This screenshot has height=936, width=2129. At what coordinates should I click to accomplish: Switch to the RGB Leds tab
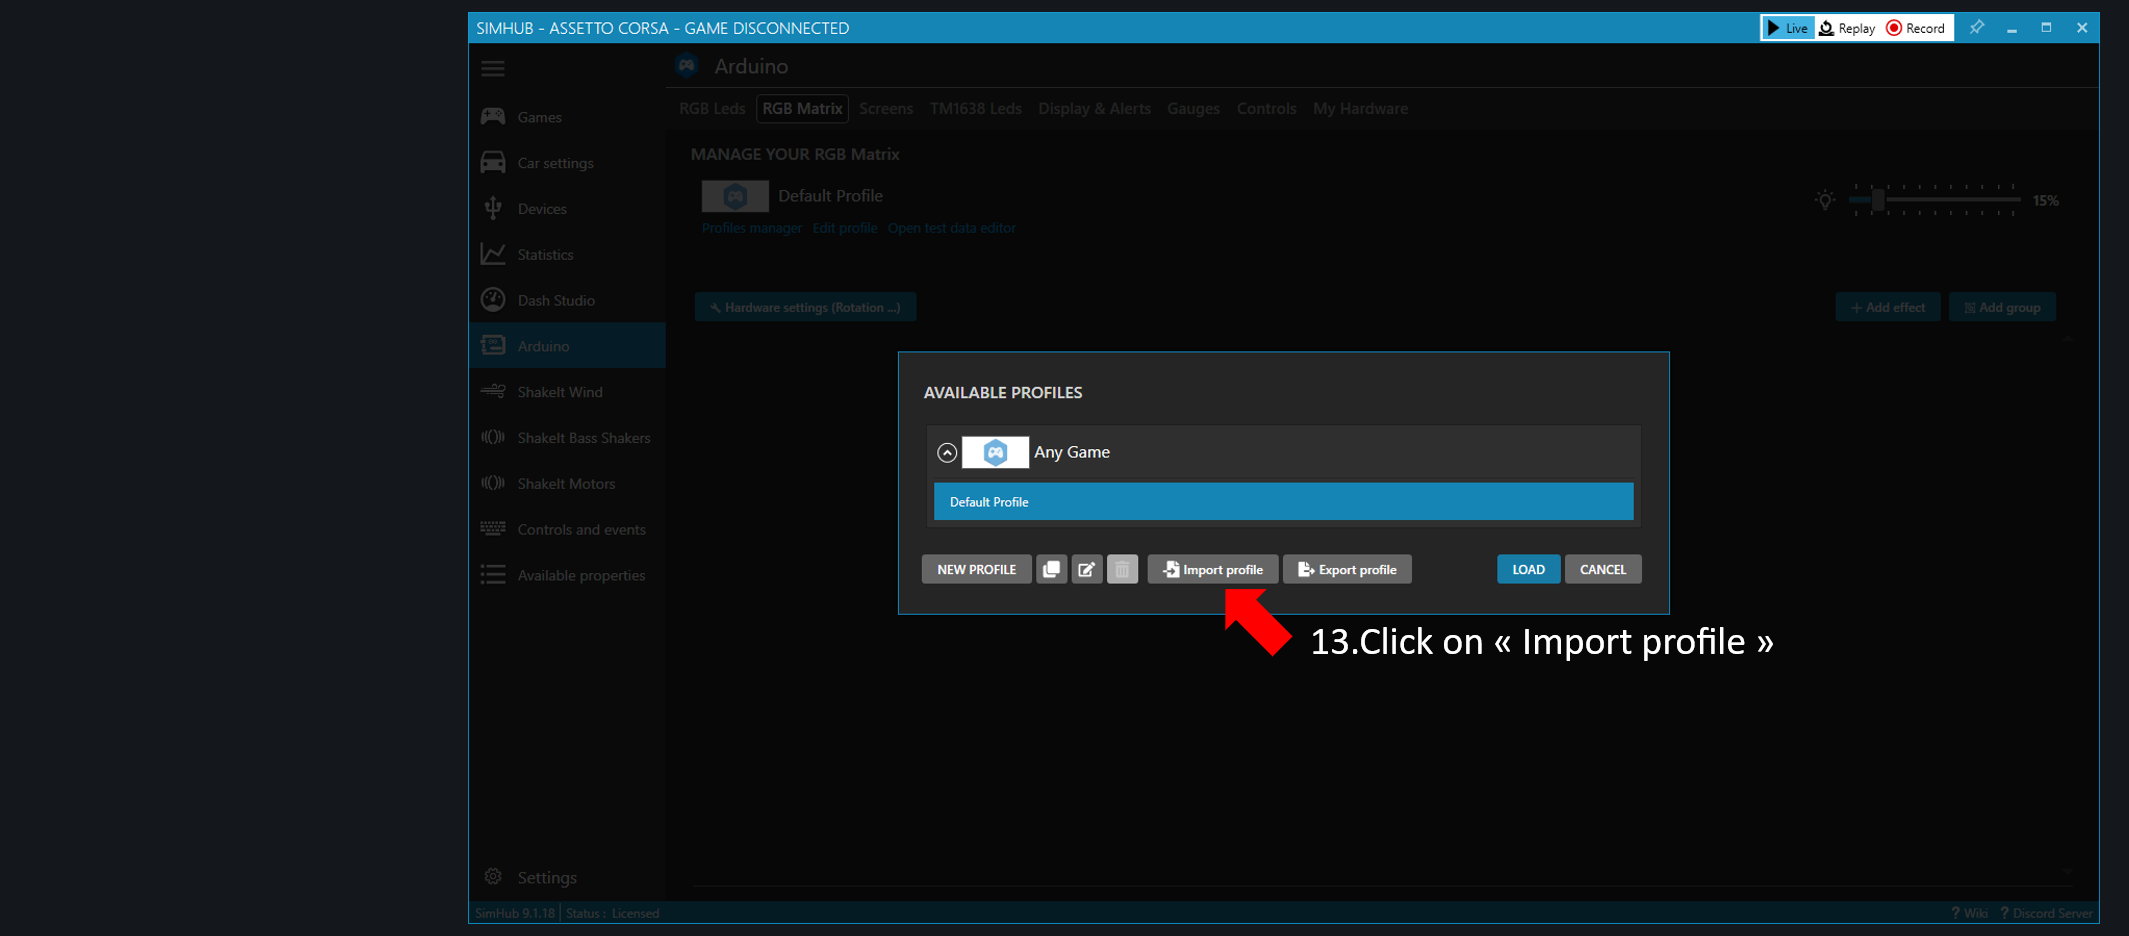pos(711,109)
